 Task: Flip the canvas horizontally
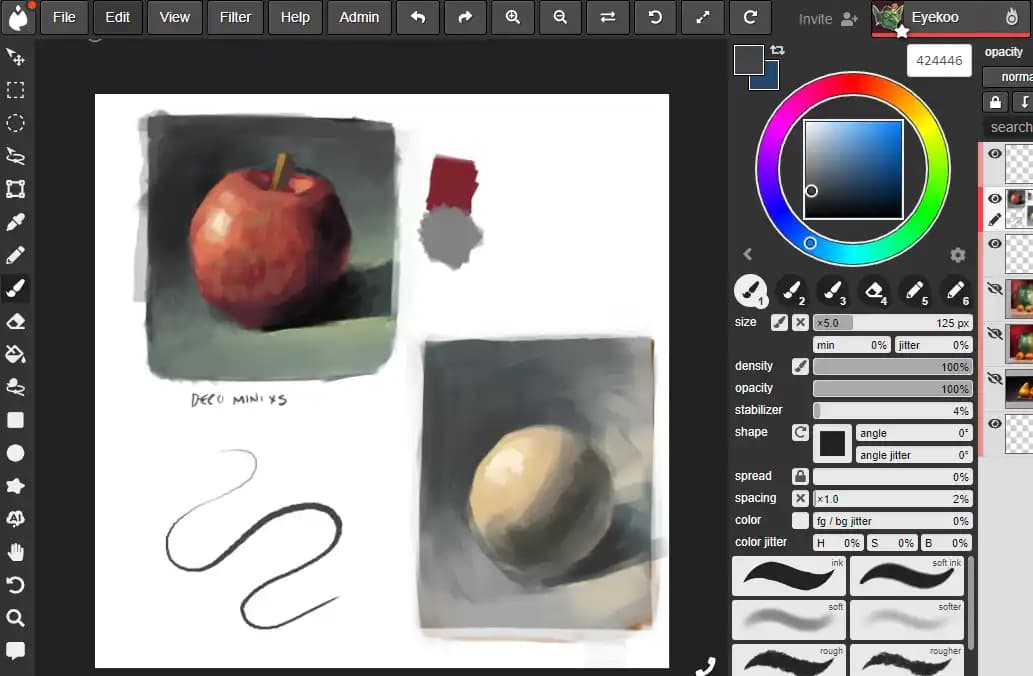pyautogui.click(x=607, y=17)
